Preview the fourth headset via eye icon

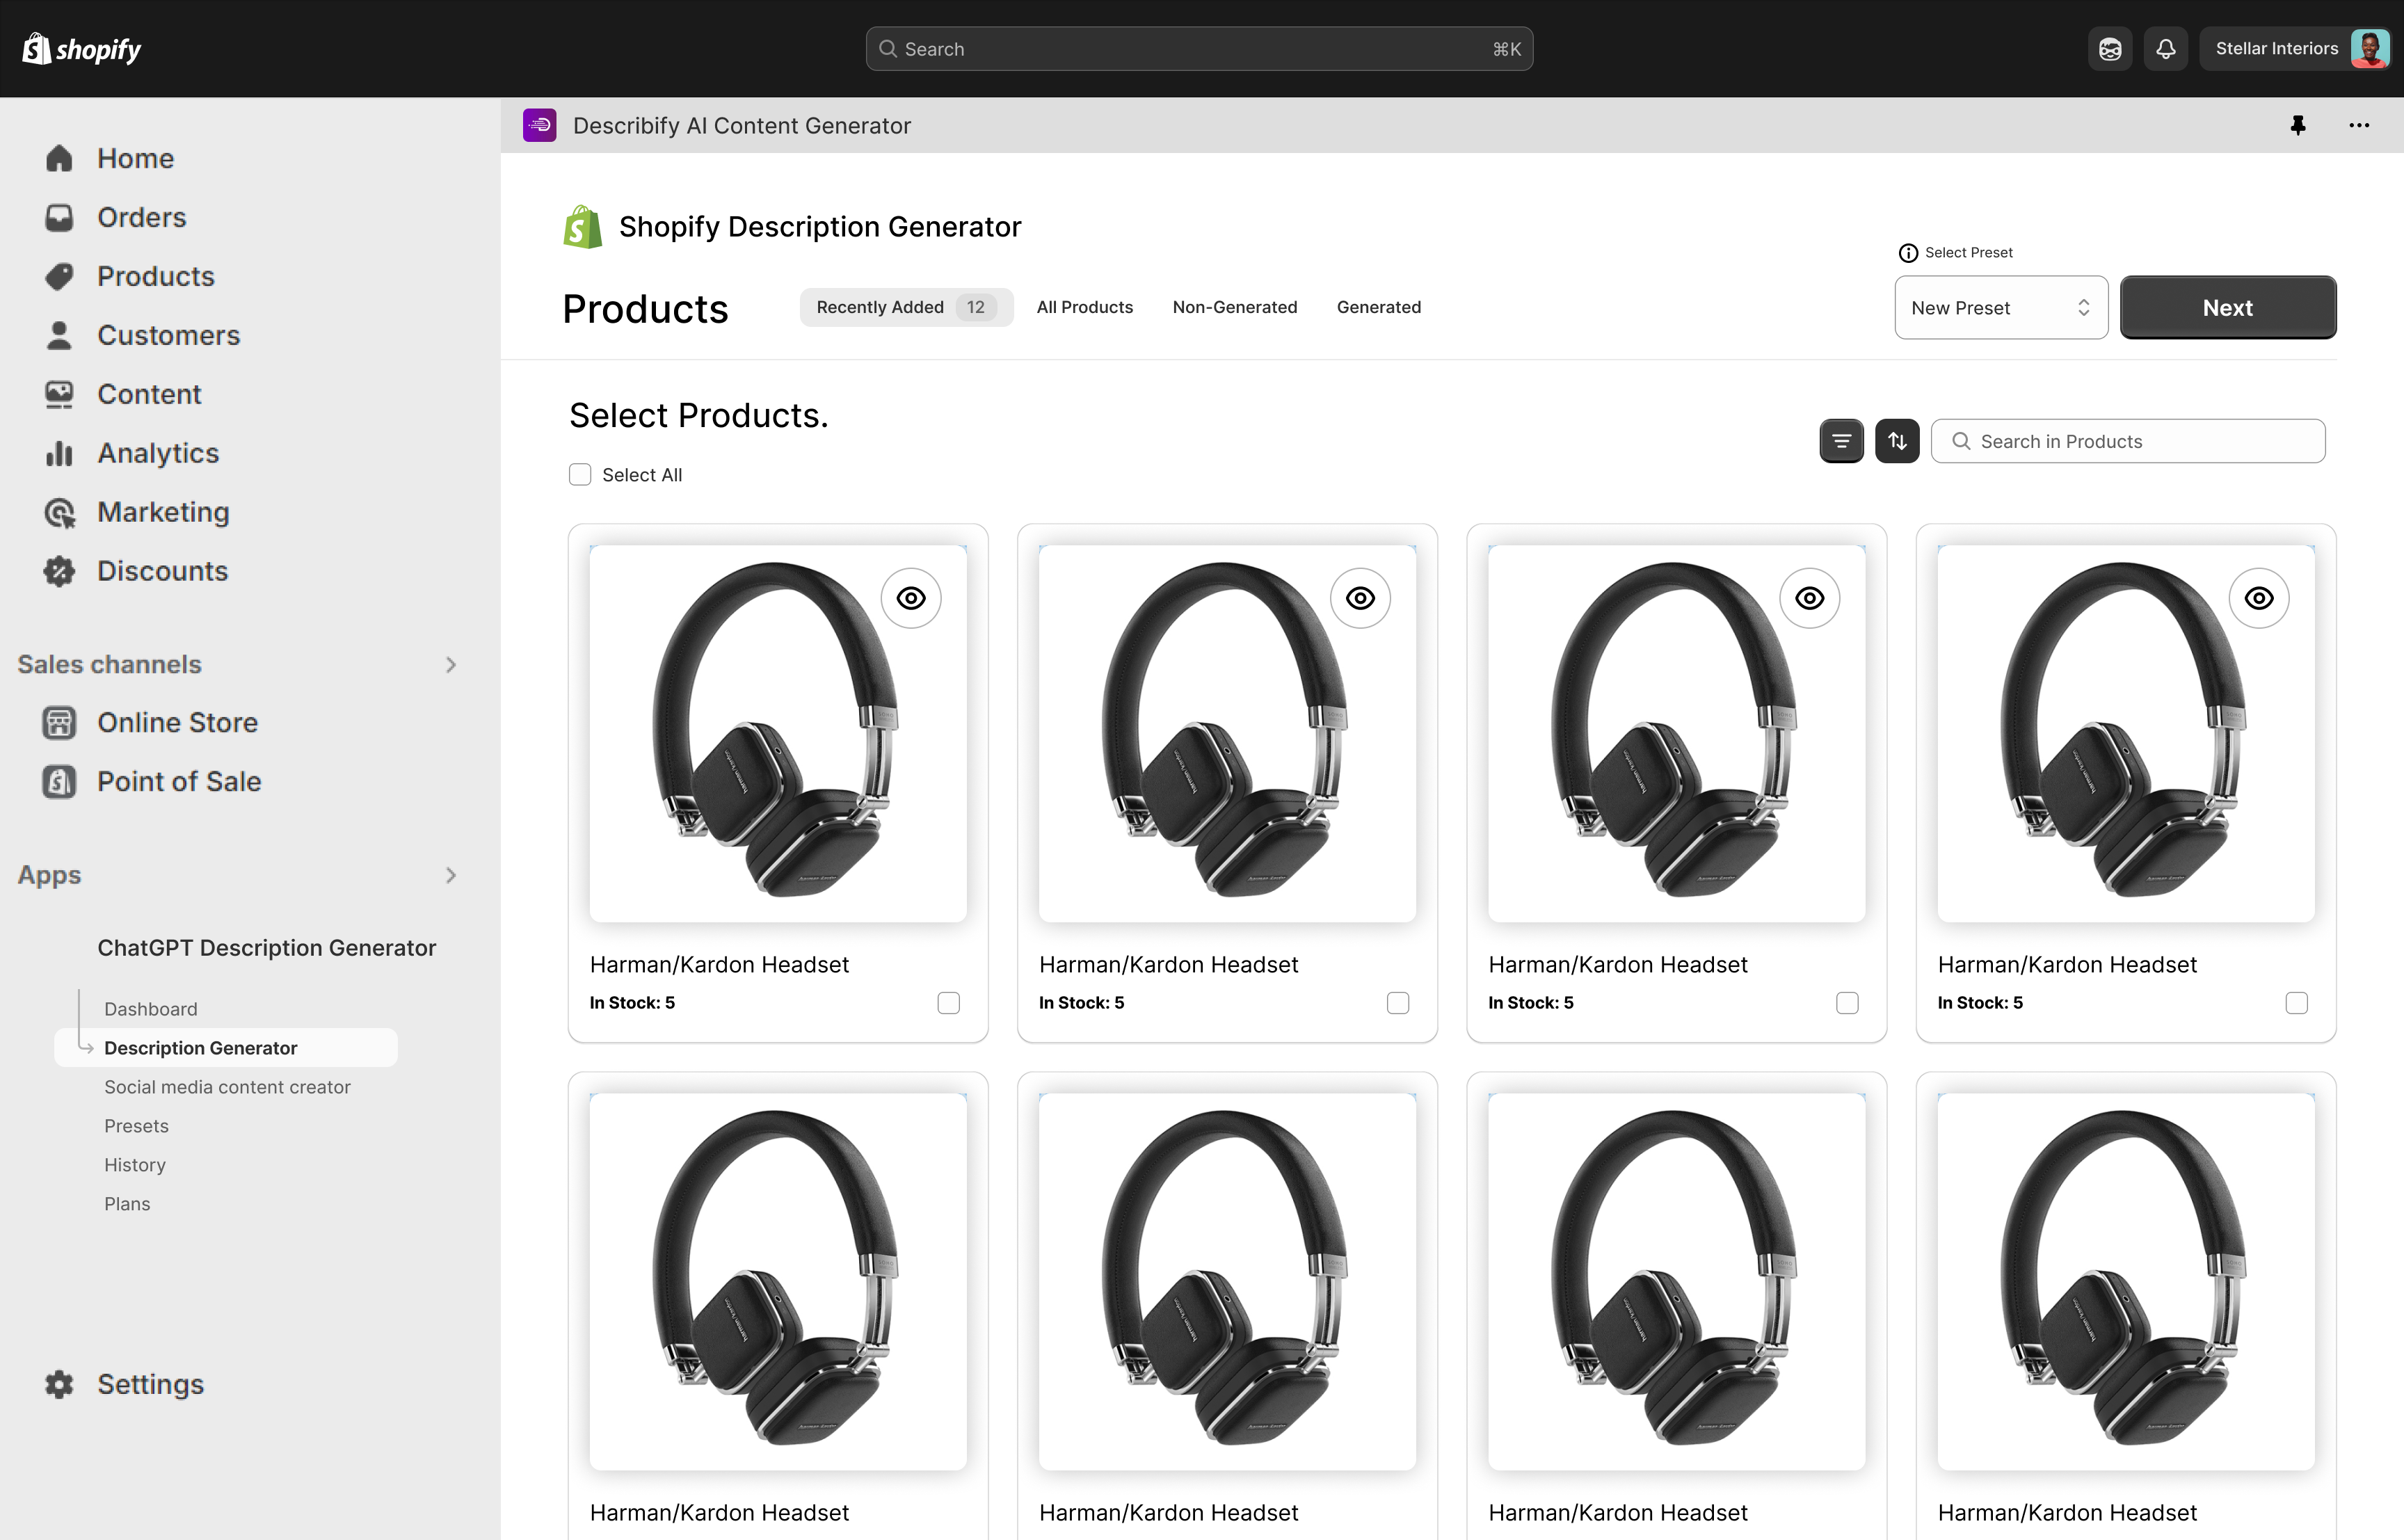click(x=2258, y=598)
